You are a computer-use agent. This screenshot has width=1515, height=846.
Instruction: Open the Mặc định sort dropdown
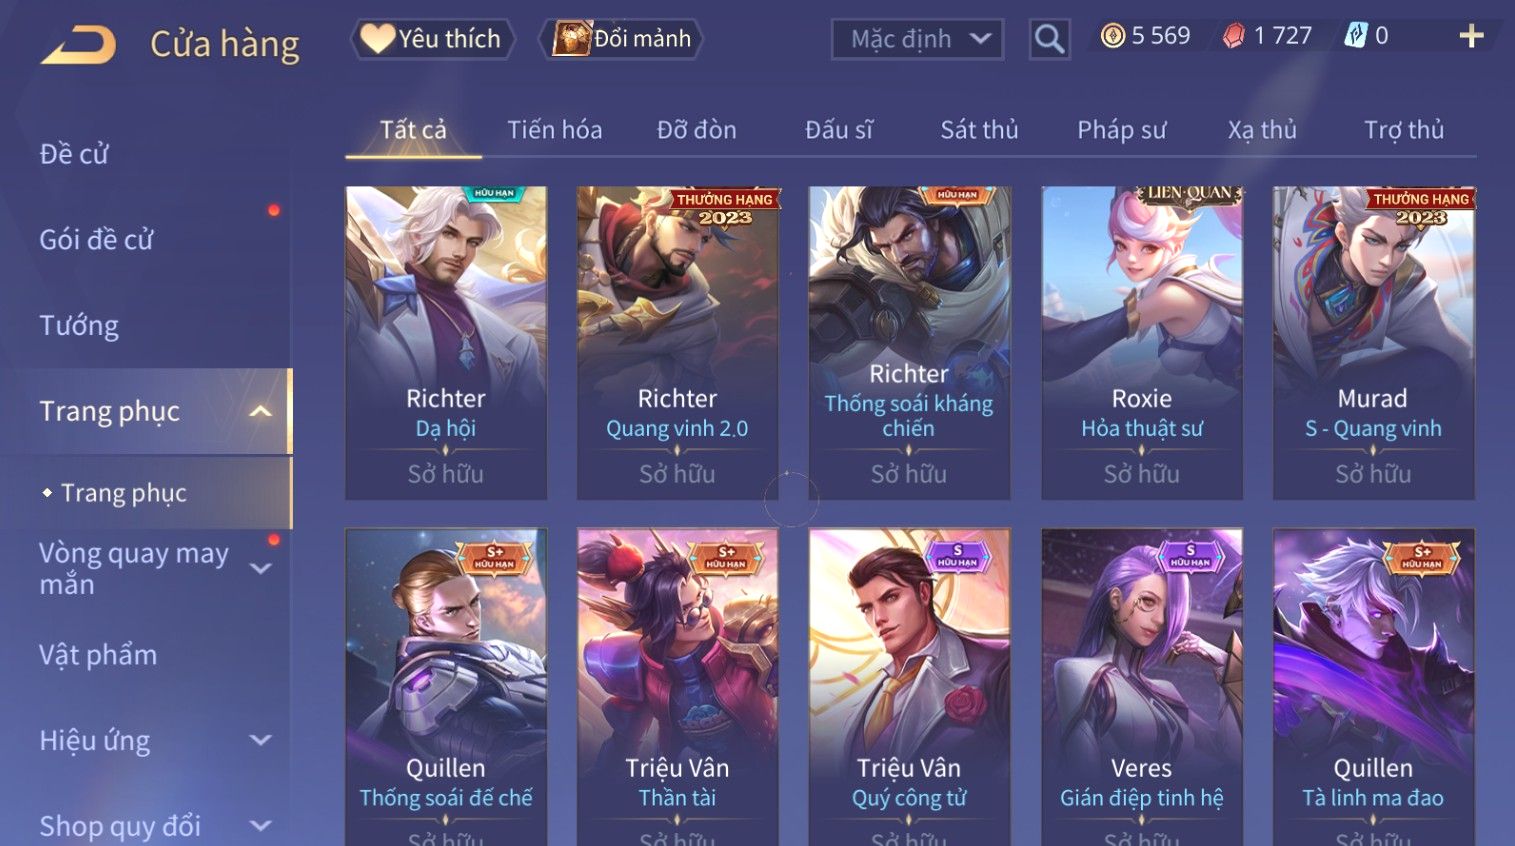(x=917, y=39)
